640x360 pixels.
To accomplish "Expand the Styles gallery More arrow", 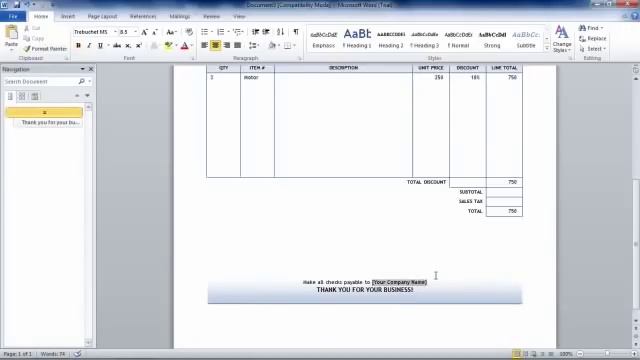I will click(x=547, y=48).
